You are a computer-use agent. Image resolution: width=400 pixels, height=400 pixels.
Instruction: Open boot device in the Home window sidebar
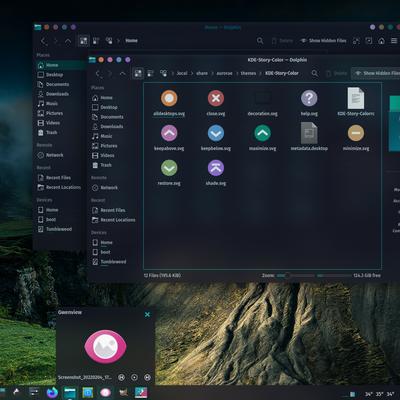pos(47,220)
